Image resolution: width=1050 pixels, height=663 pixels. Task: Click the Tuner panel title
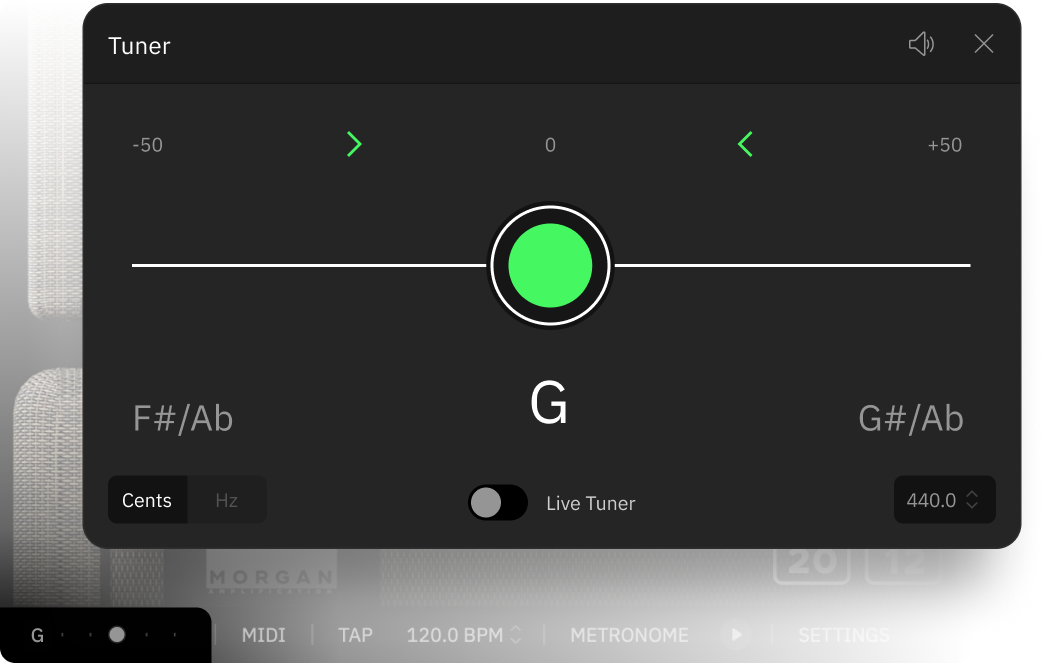tap(139, 46)
